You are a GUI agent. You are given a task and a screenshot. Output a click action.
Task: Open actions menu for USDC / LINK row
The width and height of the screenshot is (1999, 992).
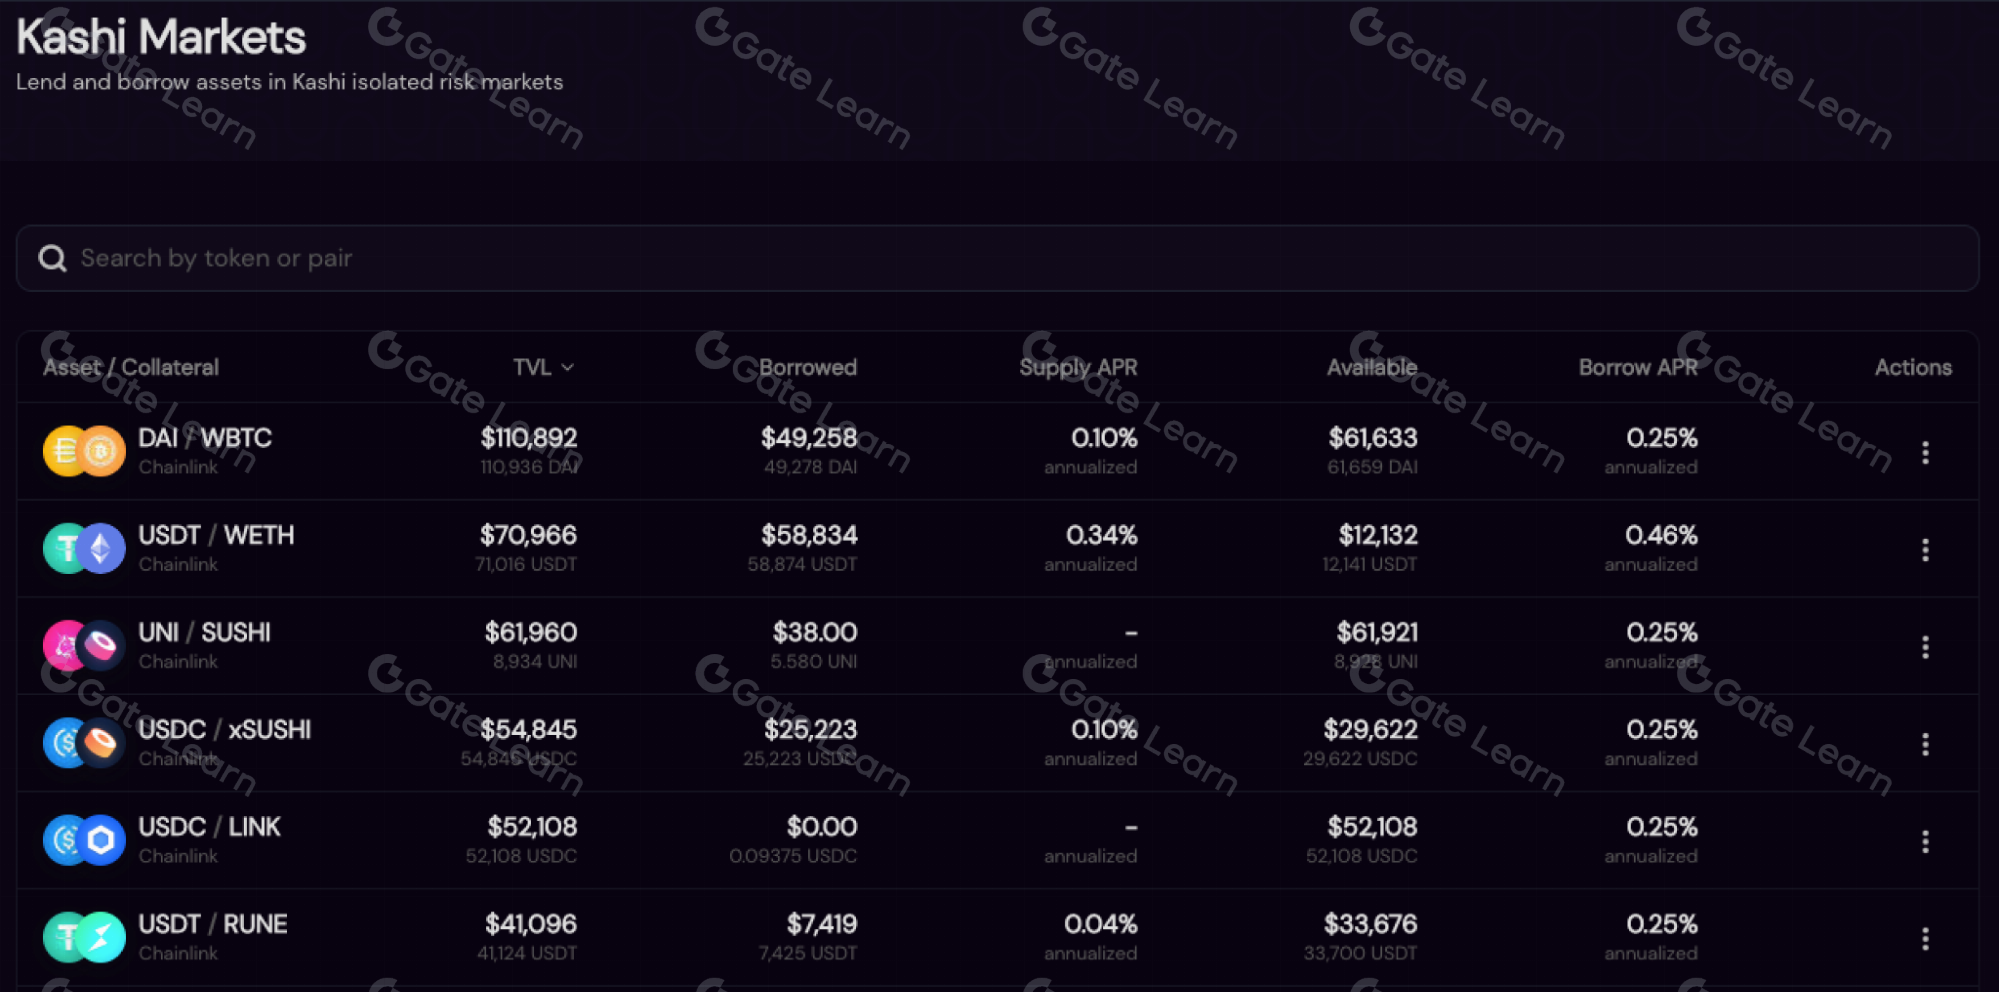click(1924, 841)
